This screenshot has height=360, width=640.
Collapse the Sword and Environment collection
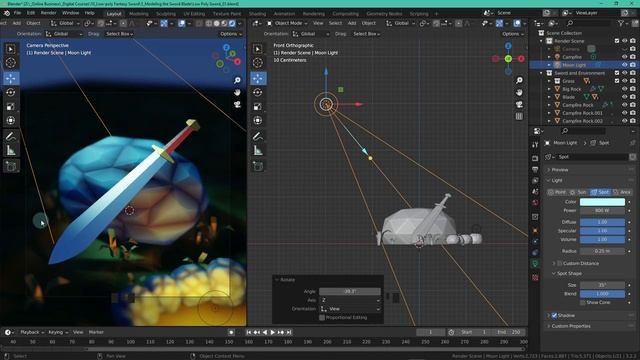(542, 73)
